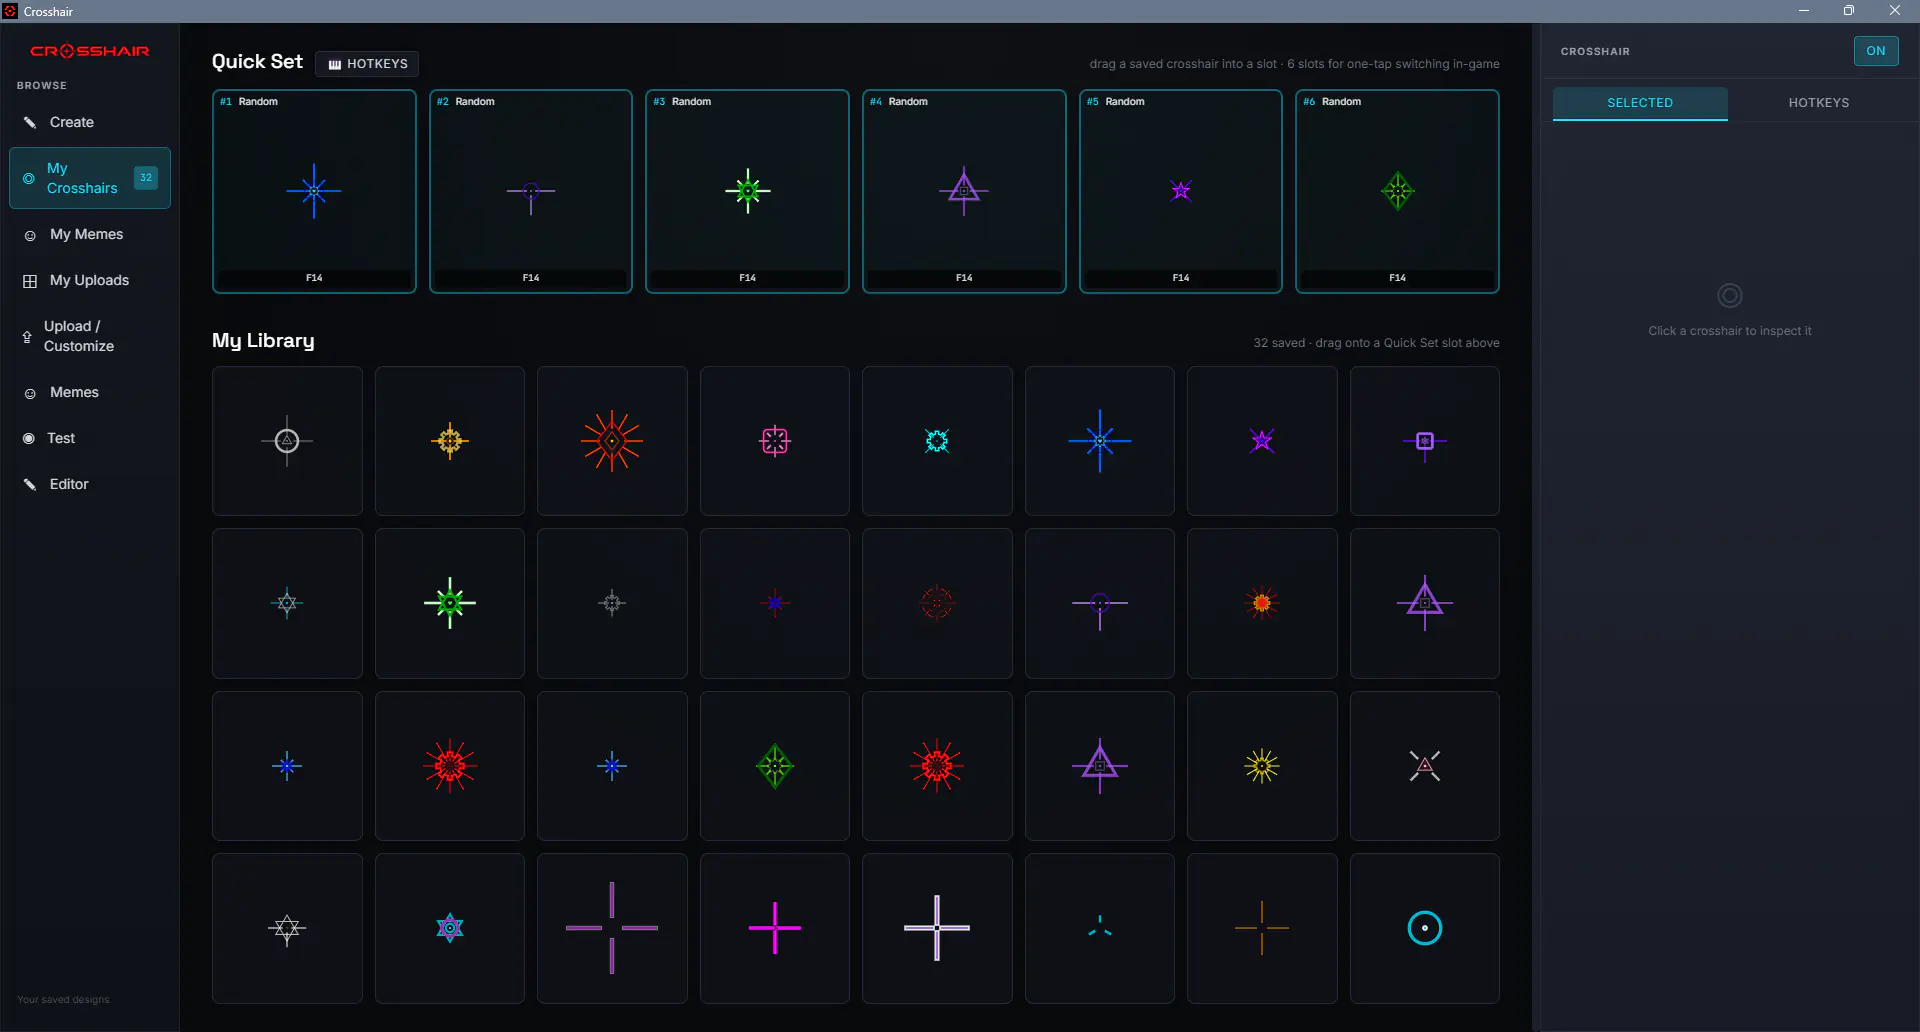Click the 32 count badge on My Crosshairs
The height and width of the screenshot is (1032, 1920).
(146, 178)
